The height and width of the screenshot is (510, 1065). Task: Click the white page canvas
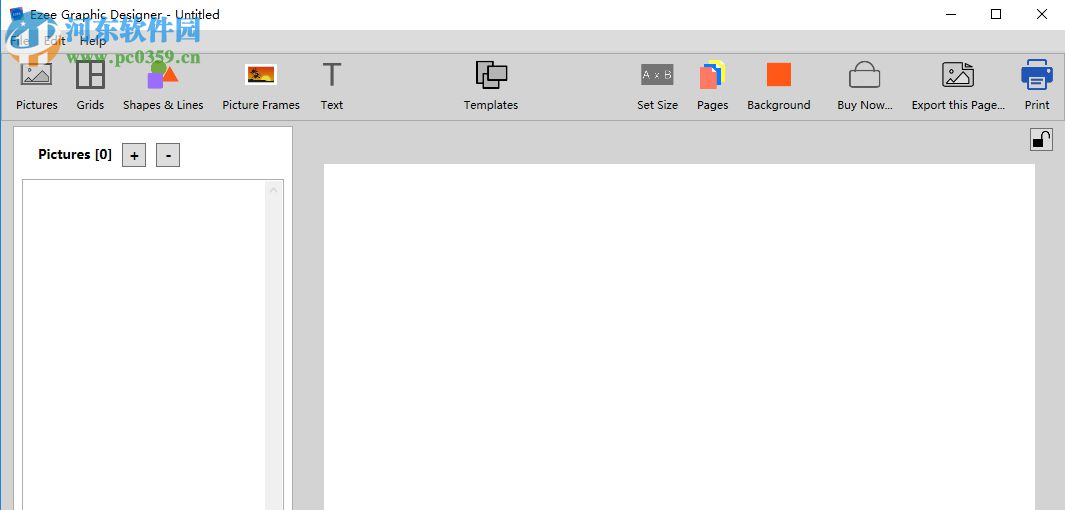click(679, 337)
